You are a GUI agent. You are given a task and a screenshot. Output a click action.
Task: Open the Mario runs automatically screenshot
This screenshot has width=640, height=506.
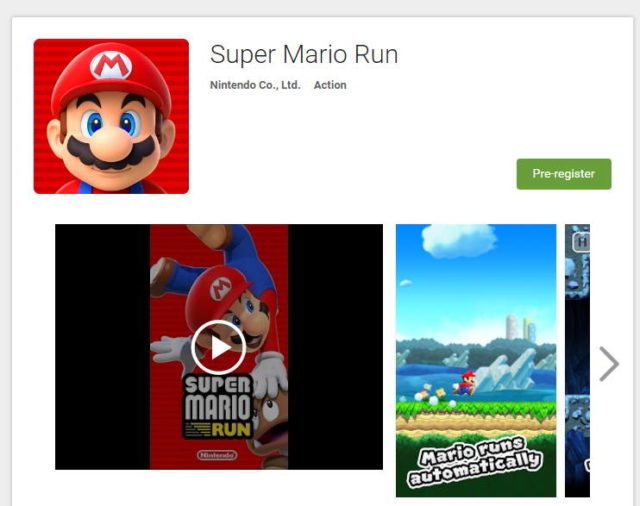[x=476, y=361]
